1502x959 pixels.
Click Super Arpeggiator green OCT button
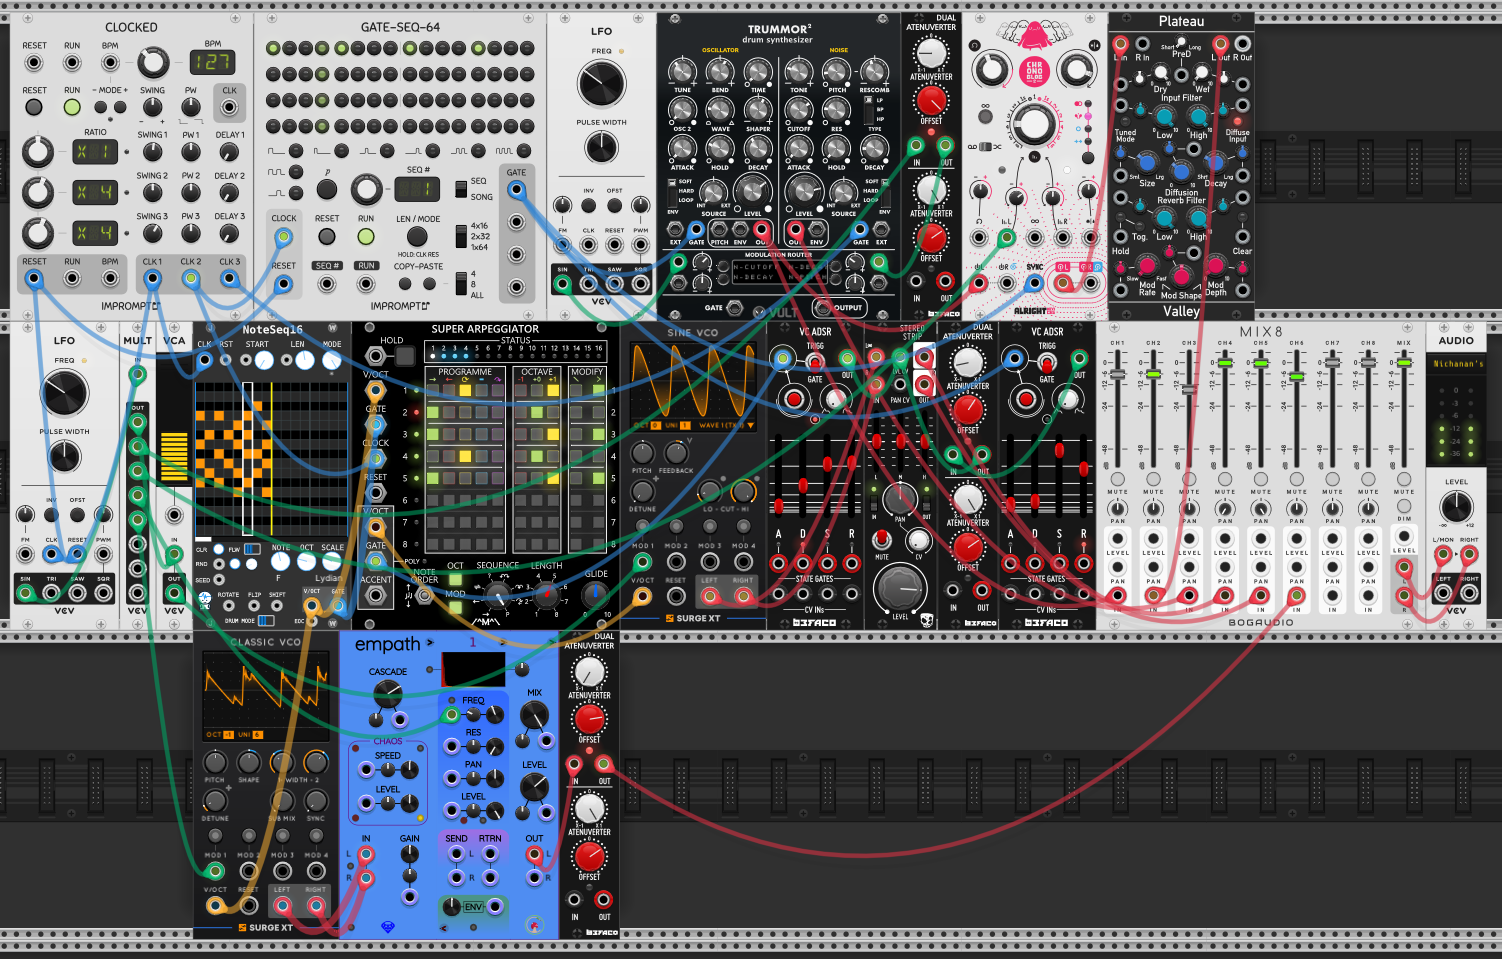456,579
